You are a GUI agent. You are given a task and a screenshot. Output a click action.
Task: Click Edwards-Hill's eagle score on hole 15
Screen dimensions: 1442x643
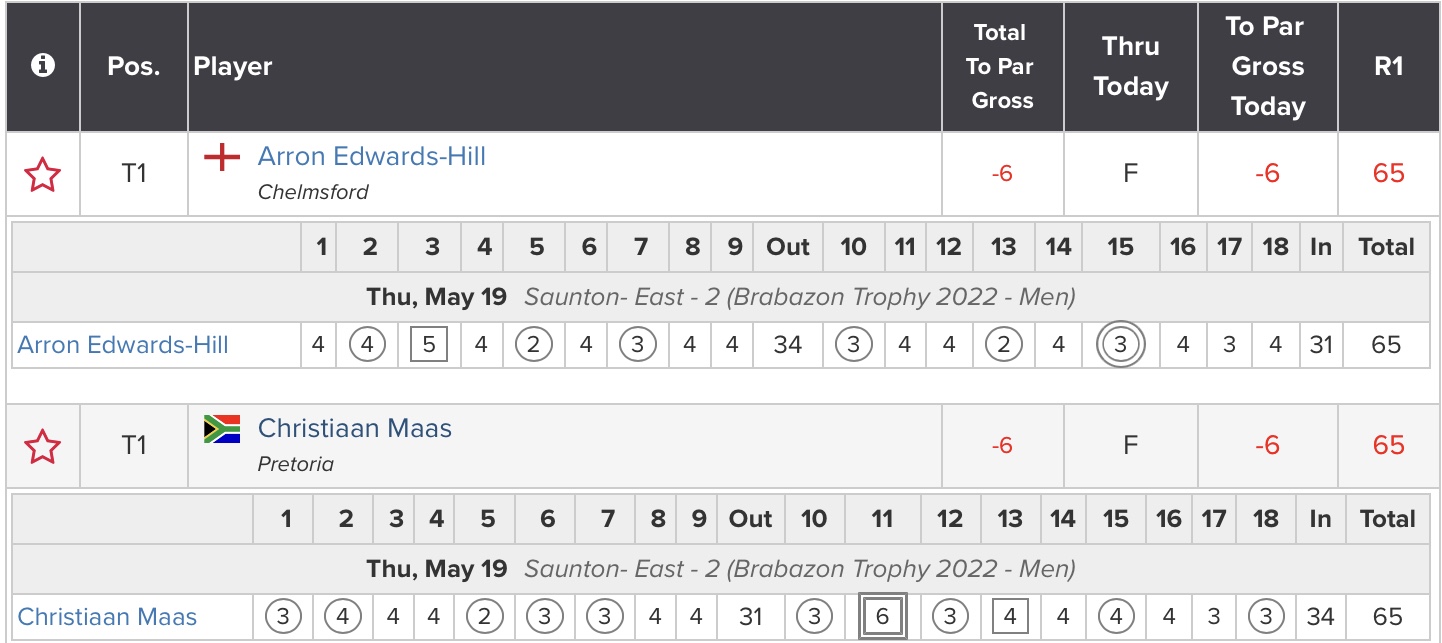pos(1120,345)
